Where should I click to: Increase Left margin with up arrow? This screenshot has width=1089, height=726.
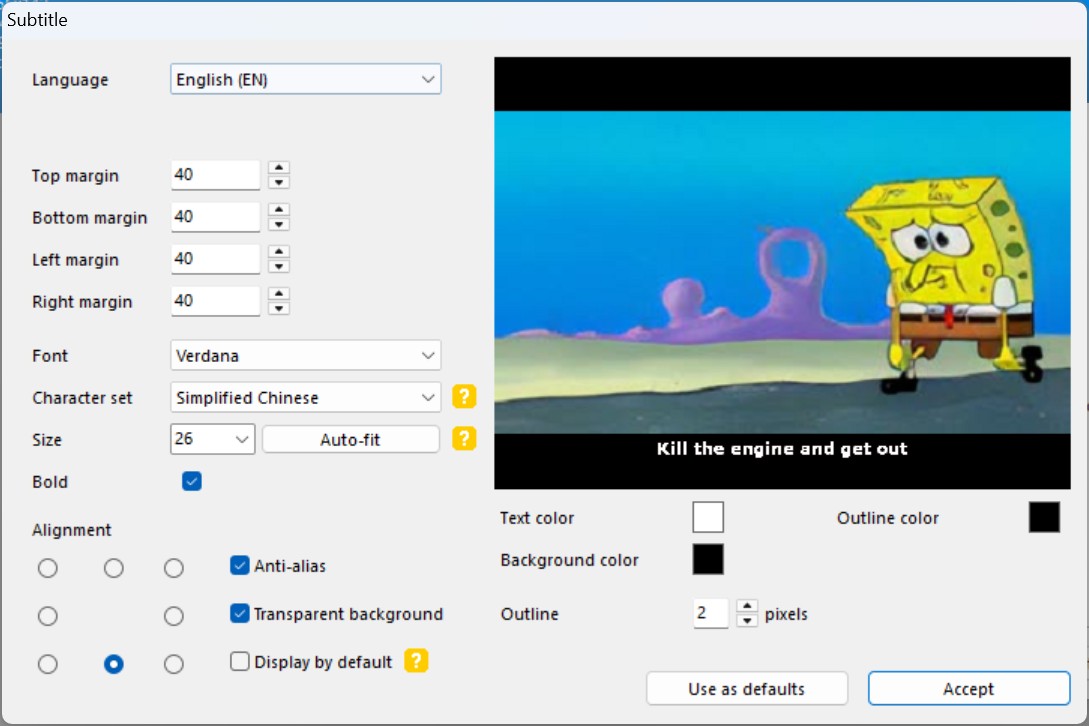coord(280,252)
